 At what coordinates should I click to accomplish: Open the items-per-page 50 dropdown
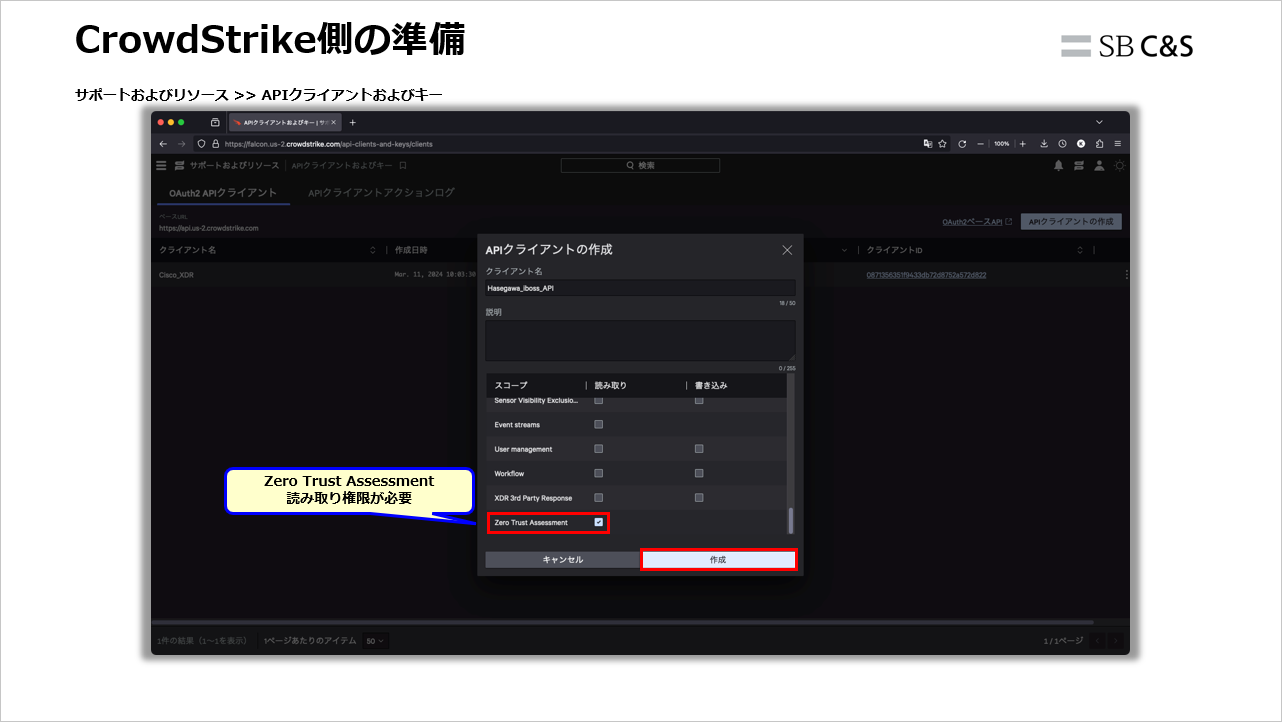pyautogui.click(x=374, y=640)
